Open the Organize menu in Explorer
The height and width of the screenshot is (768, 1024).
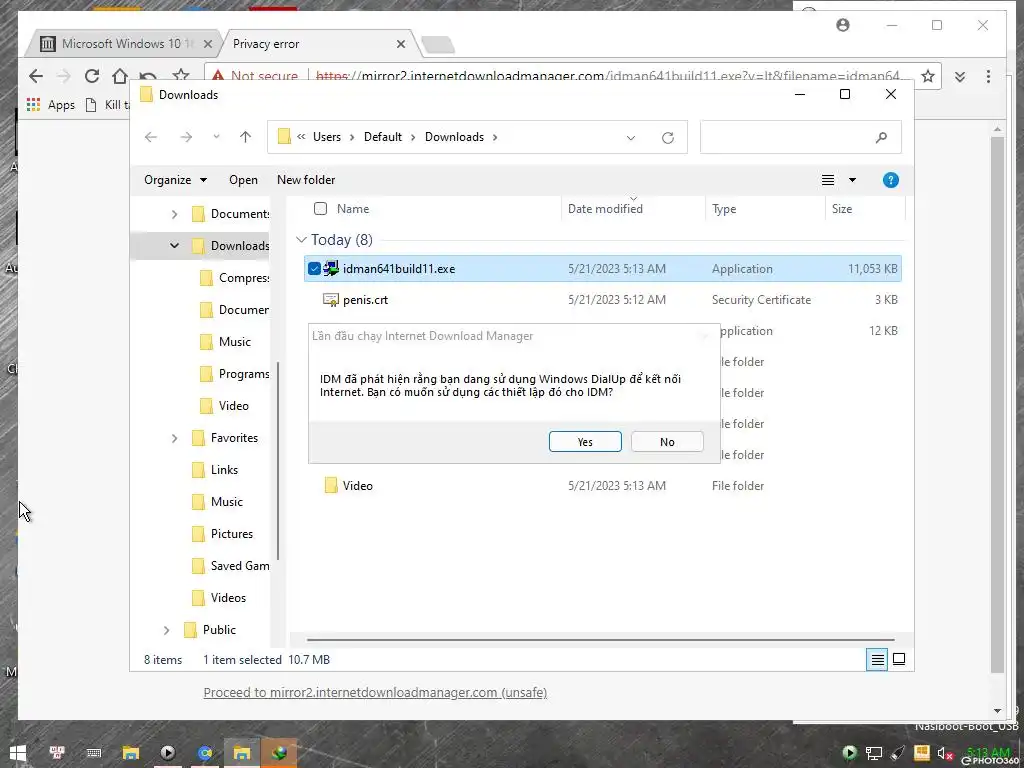click(x=175, y=180)
